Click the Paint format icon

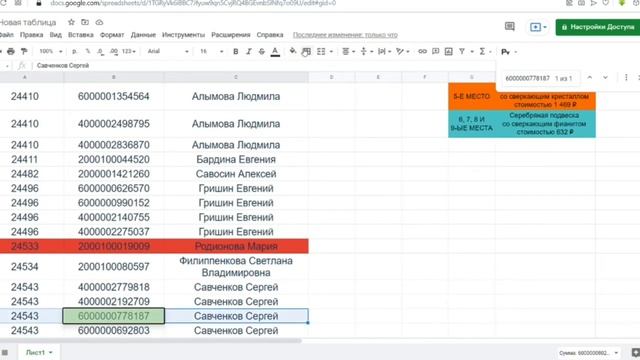click(x=24, y=51)
